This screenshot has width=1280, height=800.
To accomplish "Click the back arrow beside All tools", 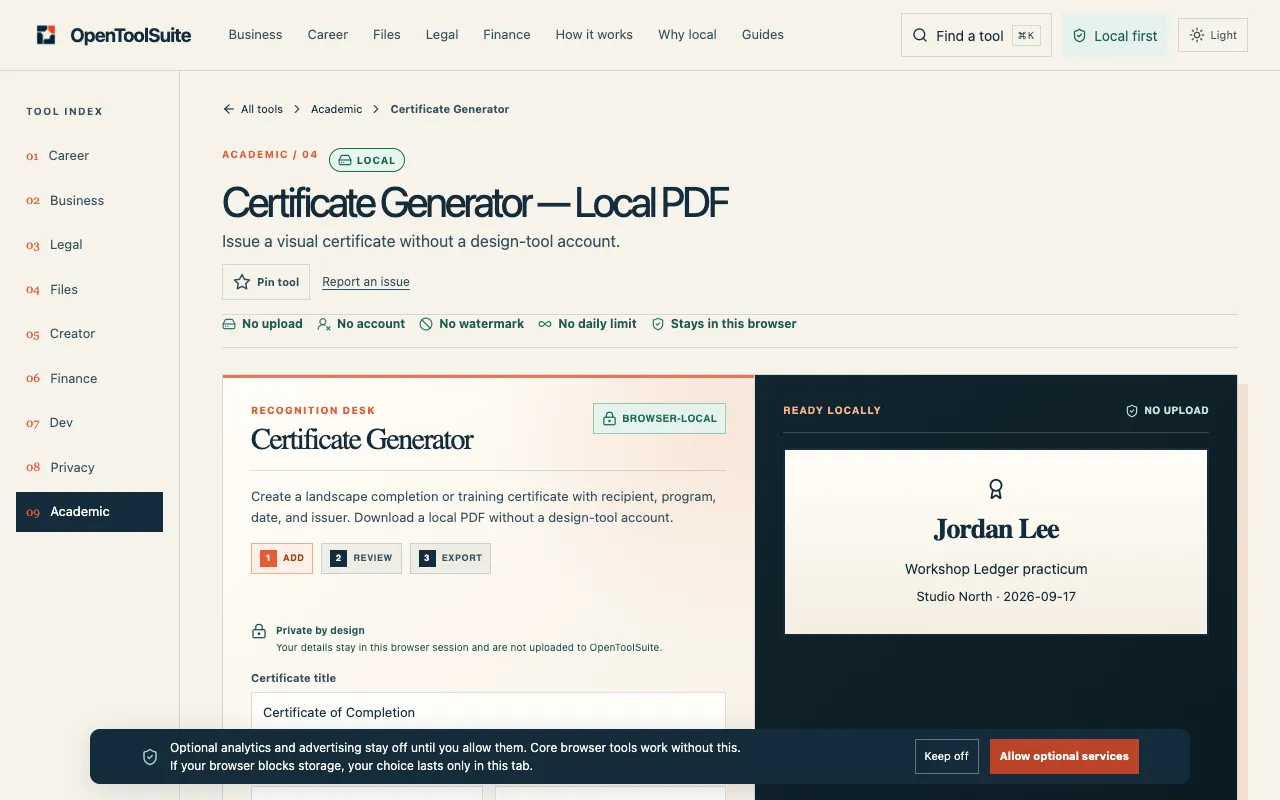I will coord(229,109).
